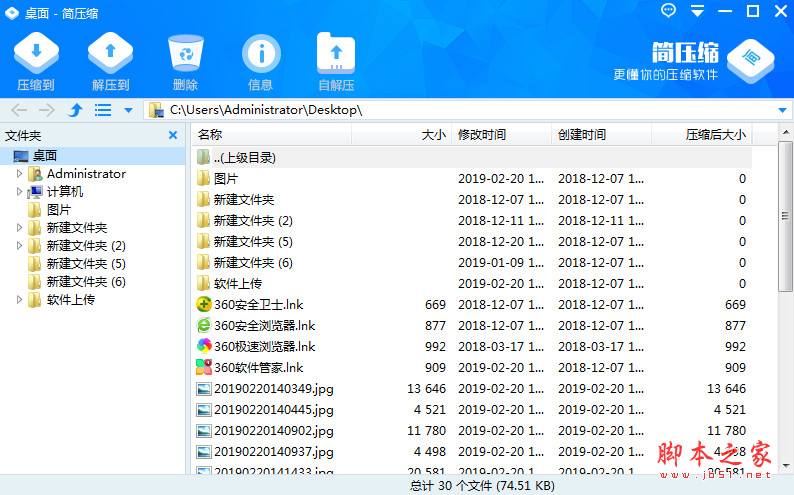Click the 简压缩 logo diamond icon

pyautogui.click(x=750, y=61)
